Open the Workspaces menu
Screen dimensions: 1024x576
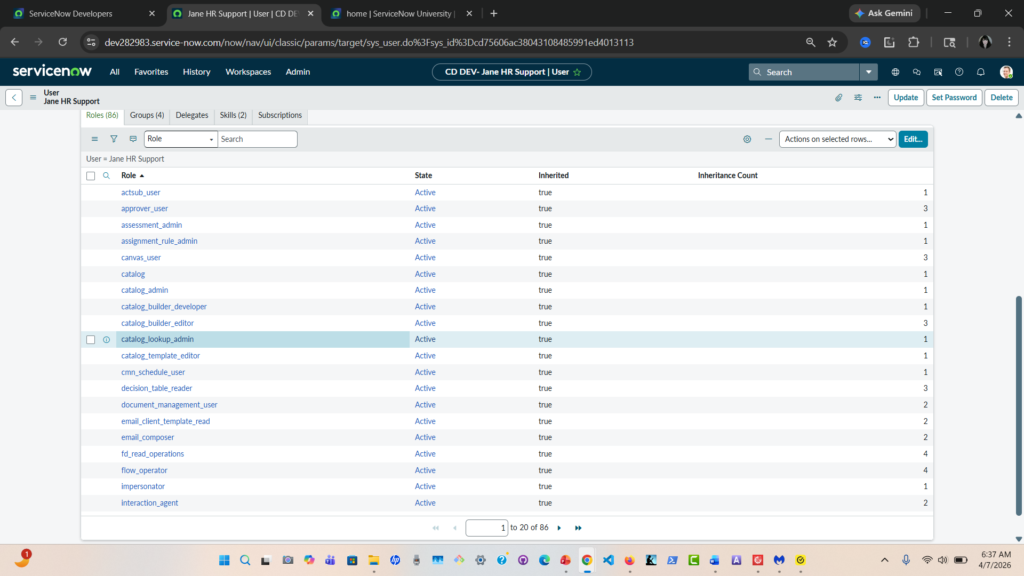248,72
